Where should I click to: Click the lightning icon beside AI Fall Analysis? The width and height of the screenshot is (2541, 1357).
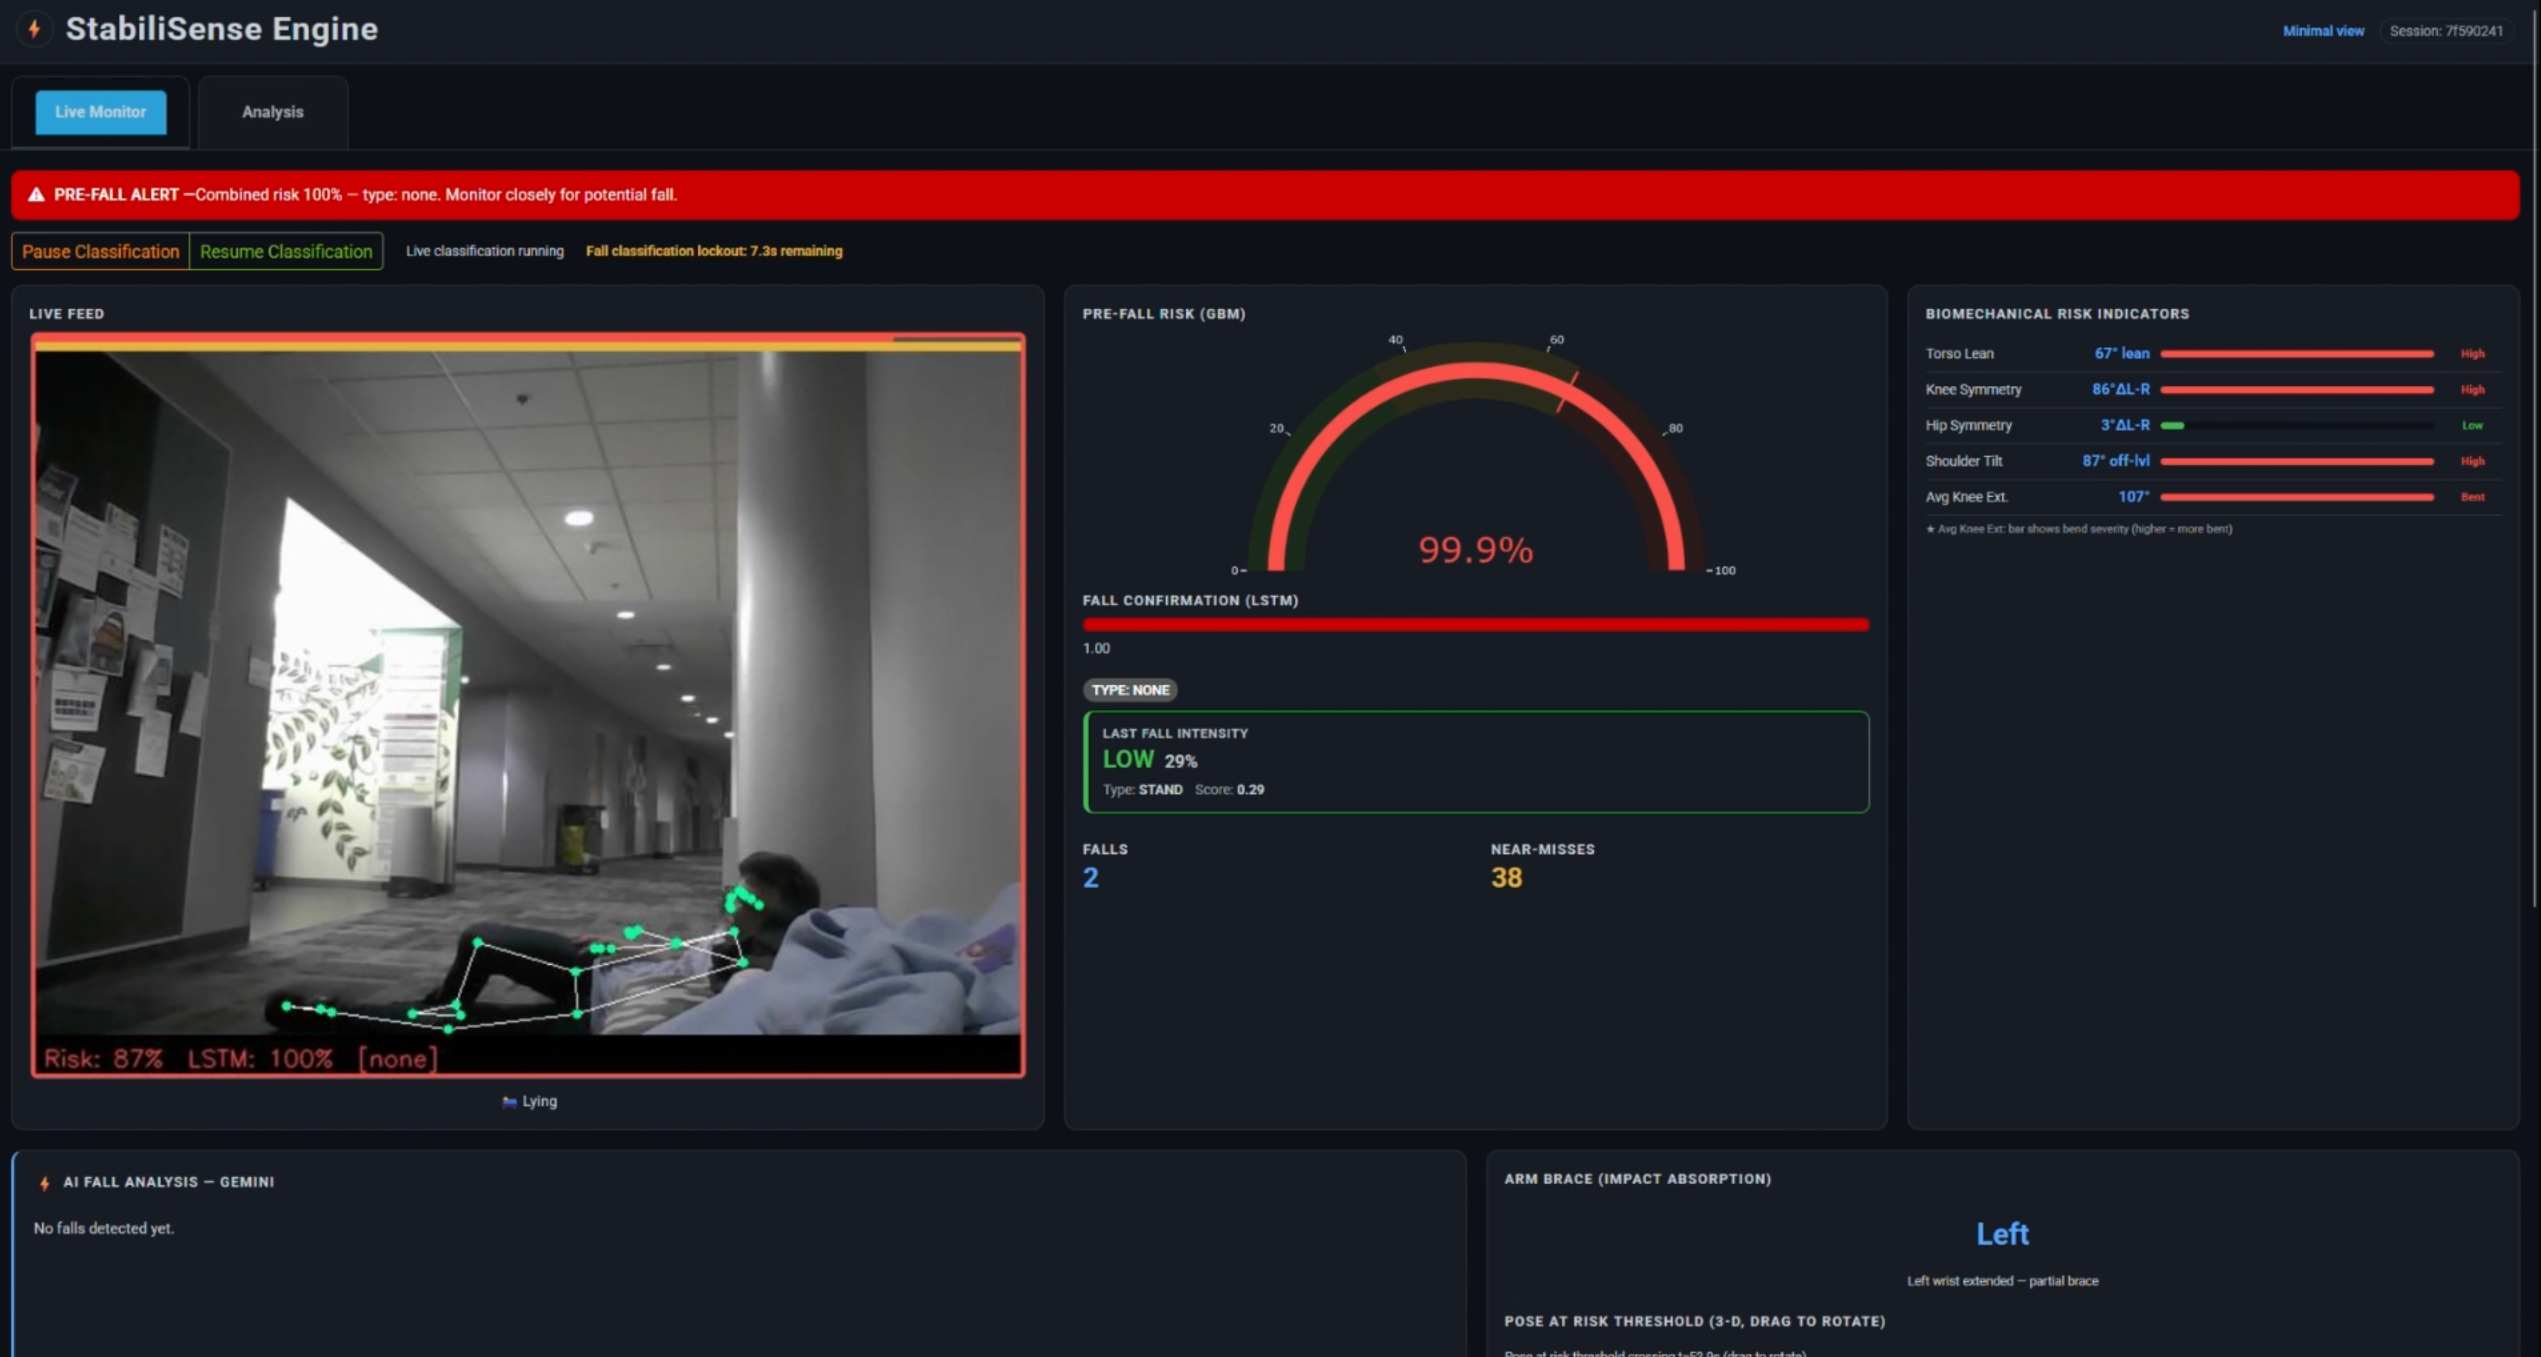(x=44, y=1183)
